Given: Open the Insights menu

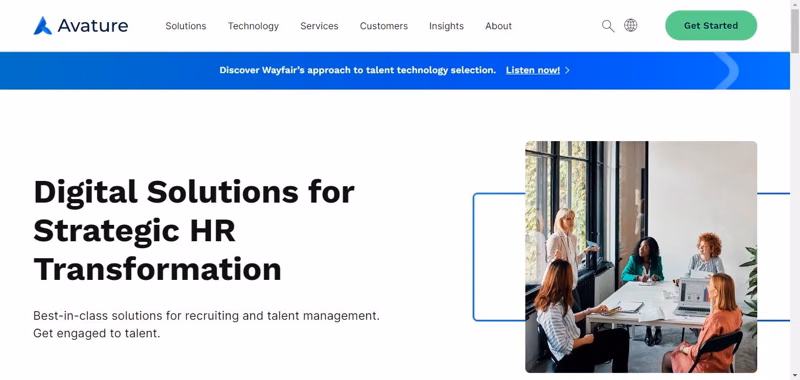Looking at the screenshot, I should click(446, 26).
